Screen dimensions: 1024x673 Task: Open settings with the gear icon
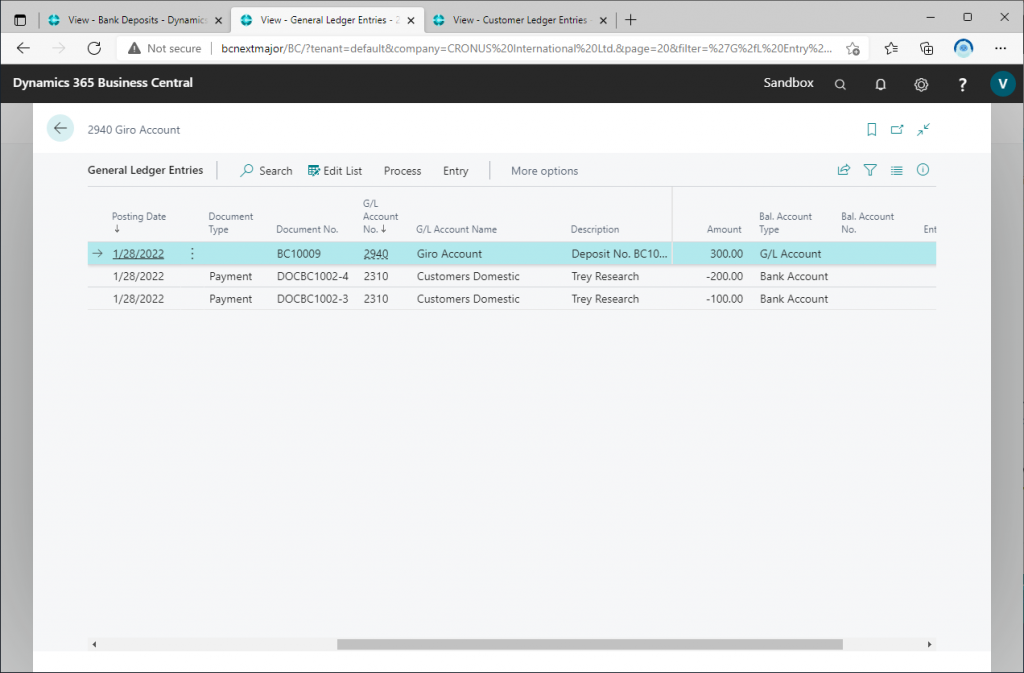921,84
